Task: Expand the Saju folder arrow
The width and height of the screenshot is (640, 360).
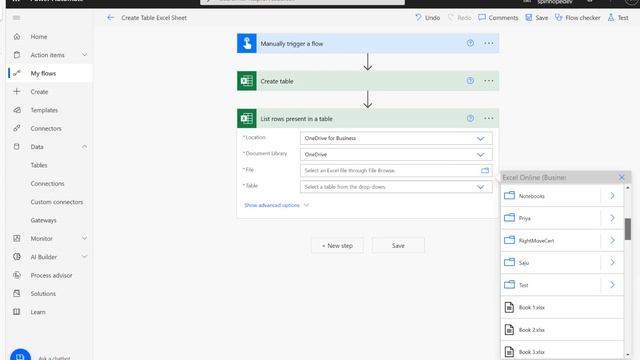Action: point(612,262)
